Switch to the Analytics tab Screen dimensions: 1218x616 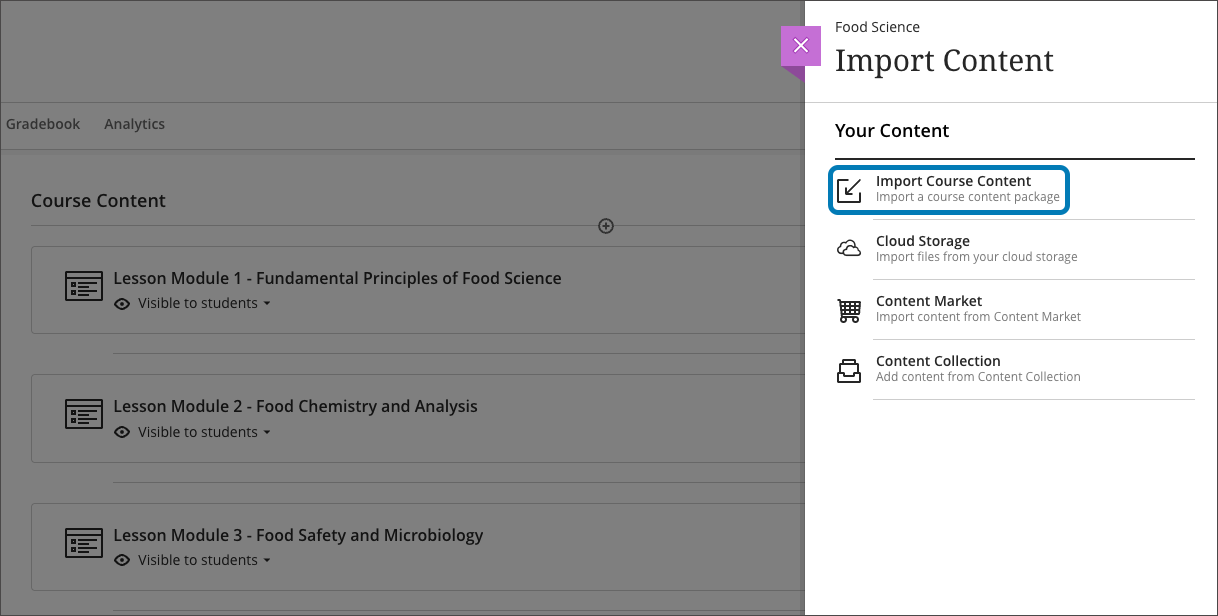[x=134, y=124]
